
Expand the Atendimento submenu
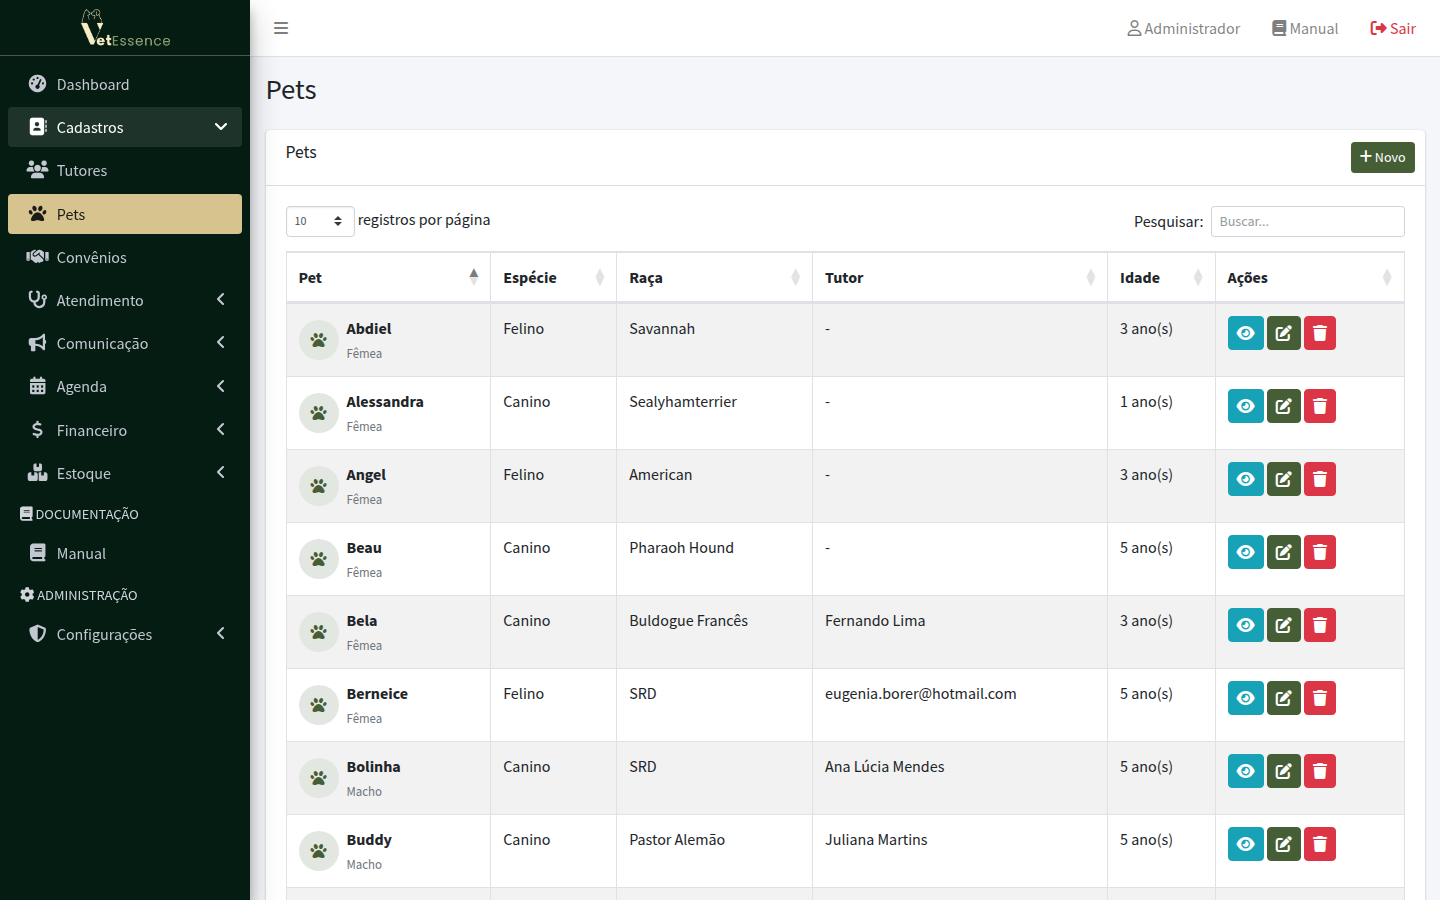[125, 300]
